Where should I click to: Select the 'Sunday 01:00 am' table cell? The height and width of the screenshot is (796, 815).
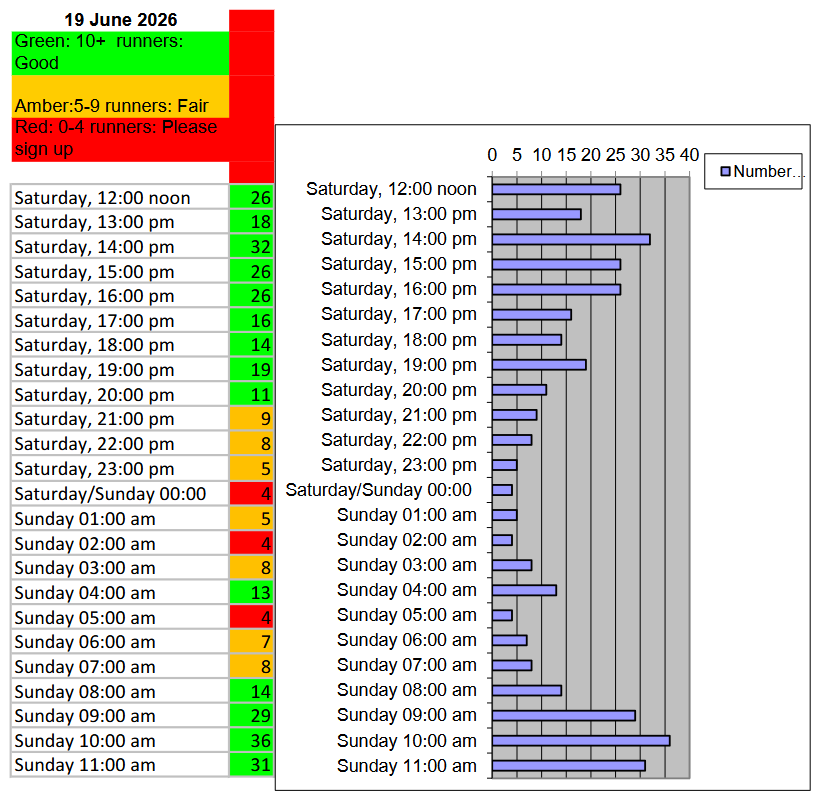120,519
